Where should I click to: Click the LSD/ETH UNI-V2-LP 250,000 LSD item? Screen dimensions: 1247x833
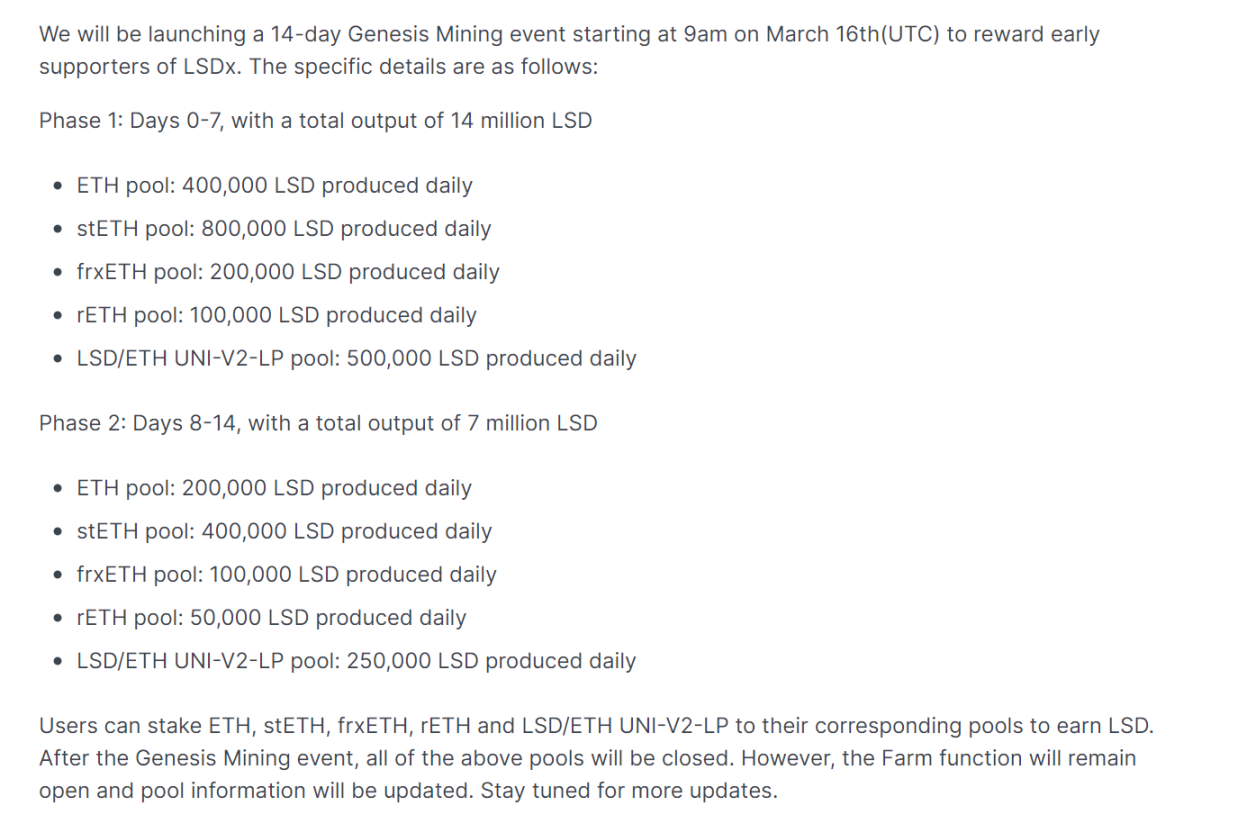point(356,660)
